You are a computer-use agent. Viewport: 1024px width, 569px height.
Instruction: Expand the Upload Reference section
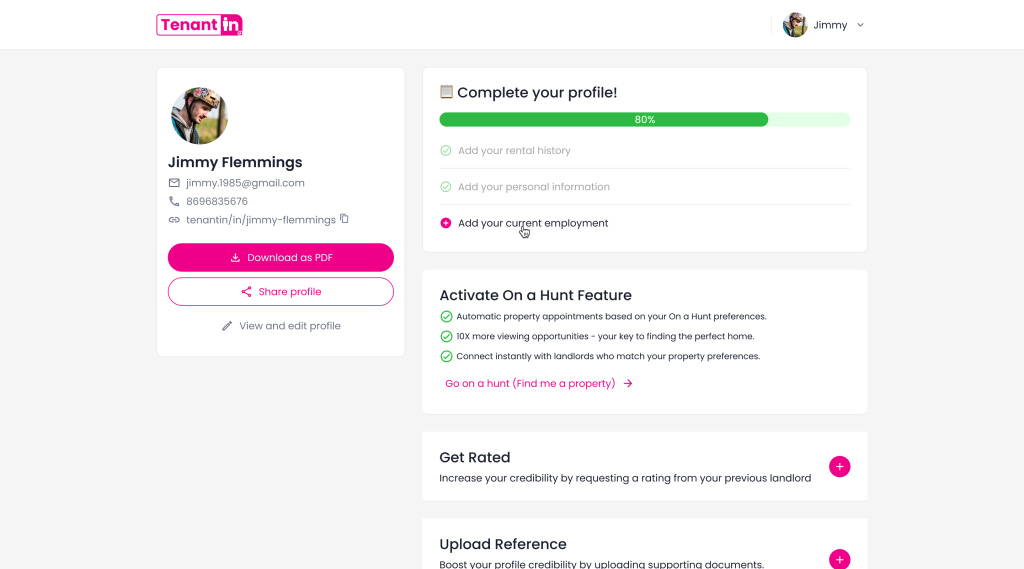[839, 559]
